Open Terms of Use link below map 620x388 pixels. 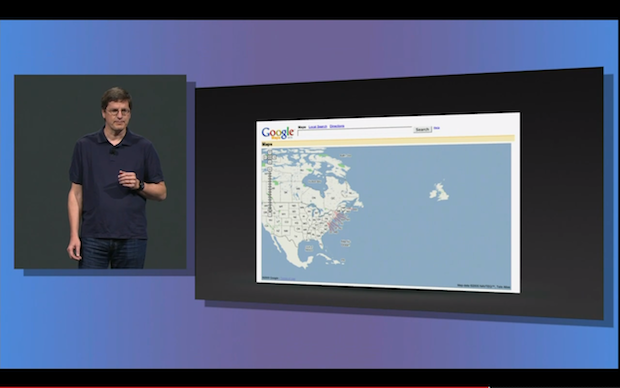[x=288, y=278]
